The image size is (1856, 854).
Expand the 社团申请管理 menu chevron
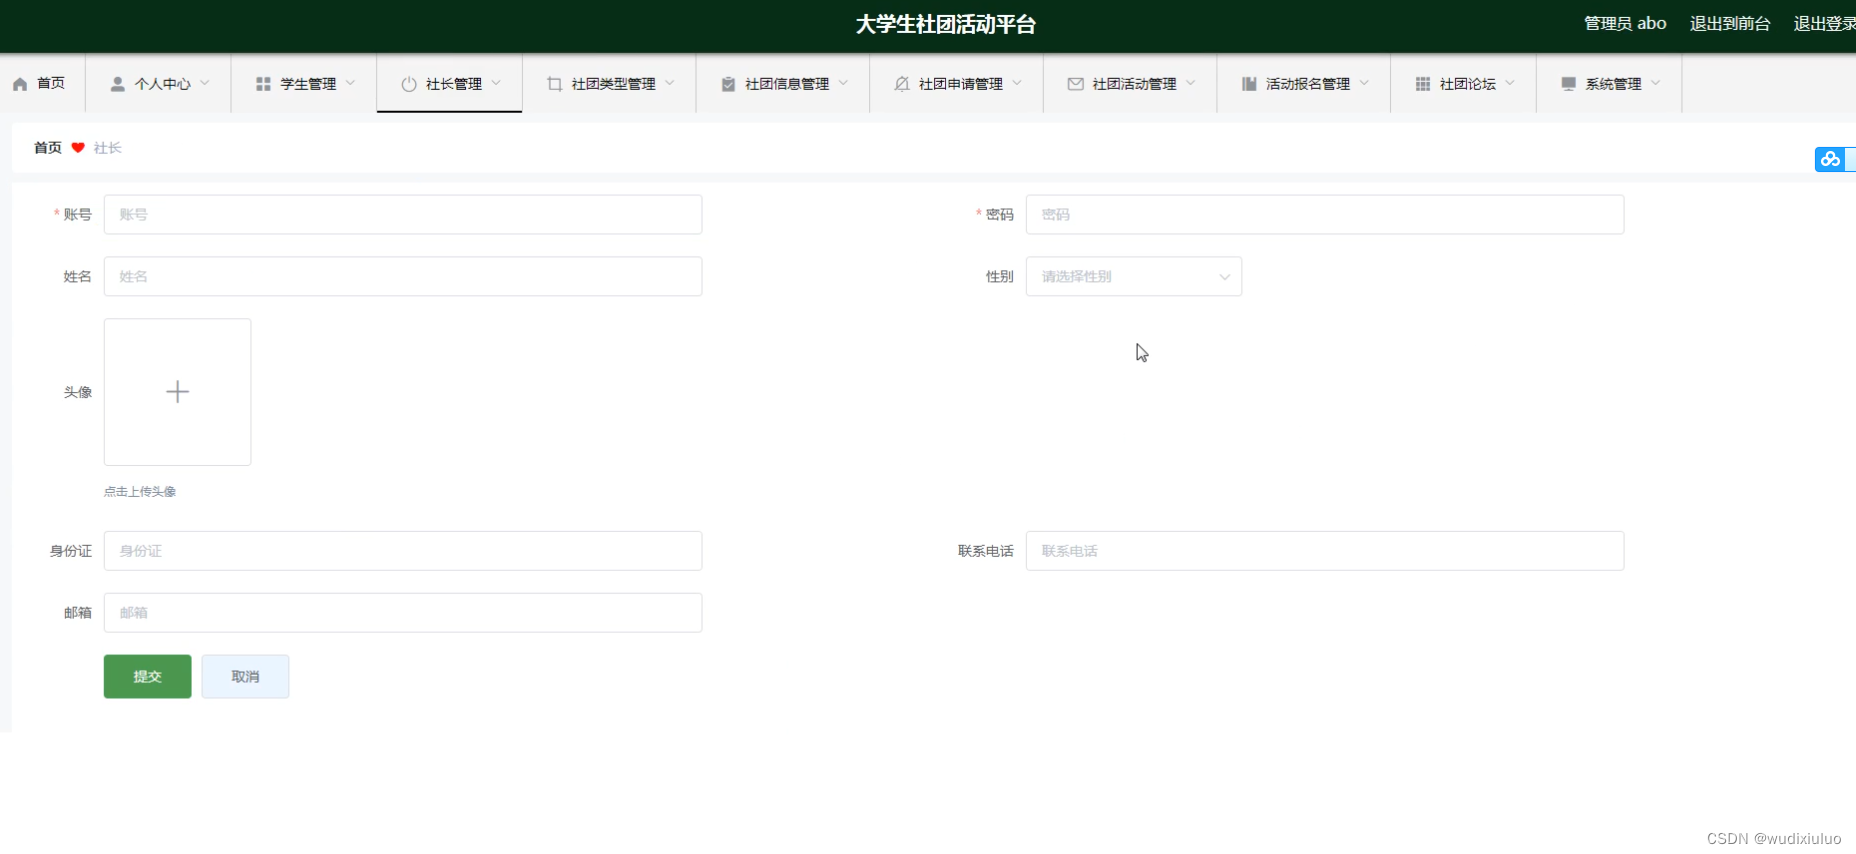pyautogui.click(x=1017, y=83)
